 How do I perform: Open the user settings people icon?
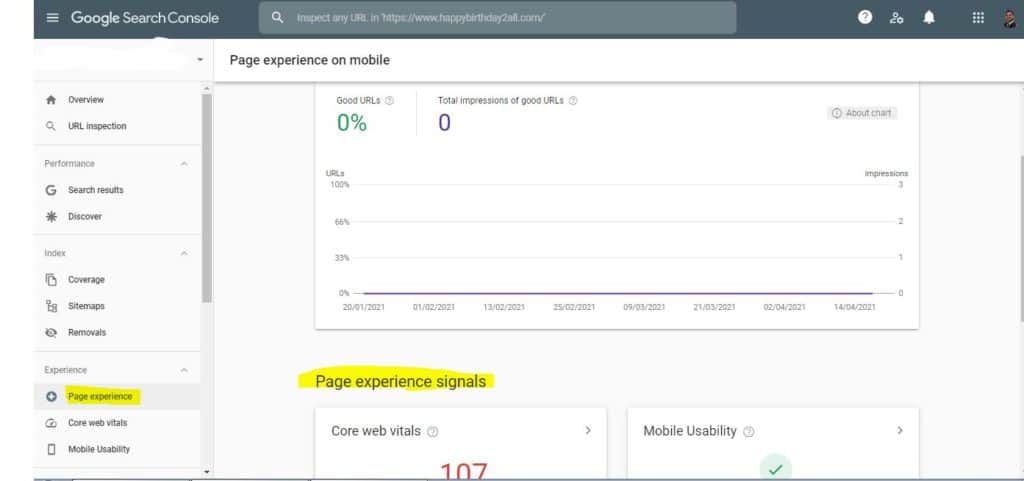(897, 18)
